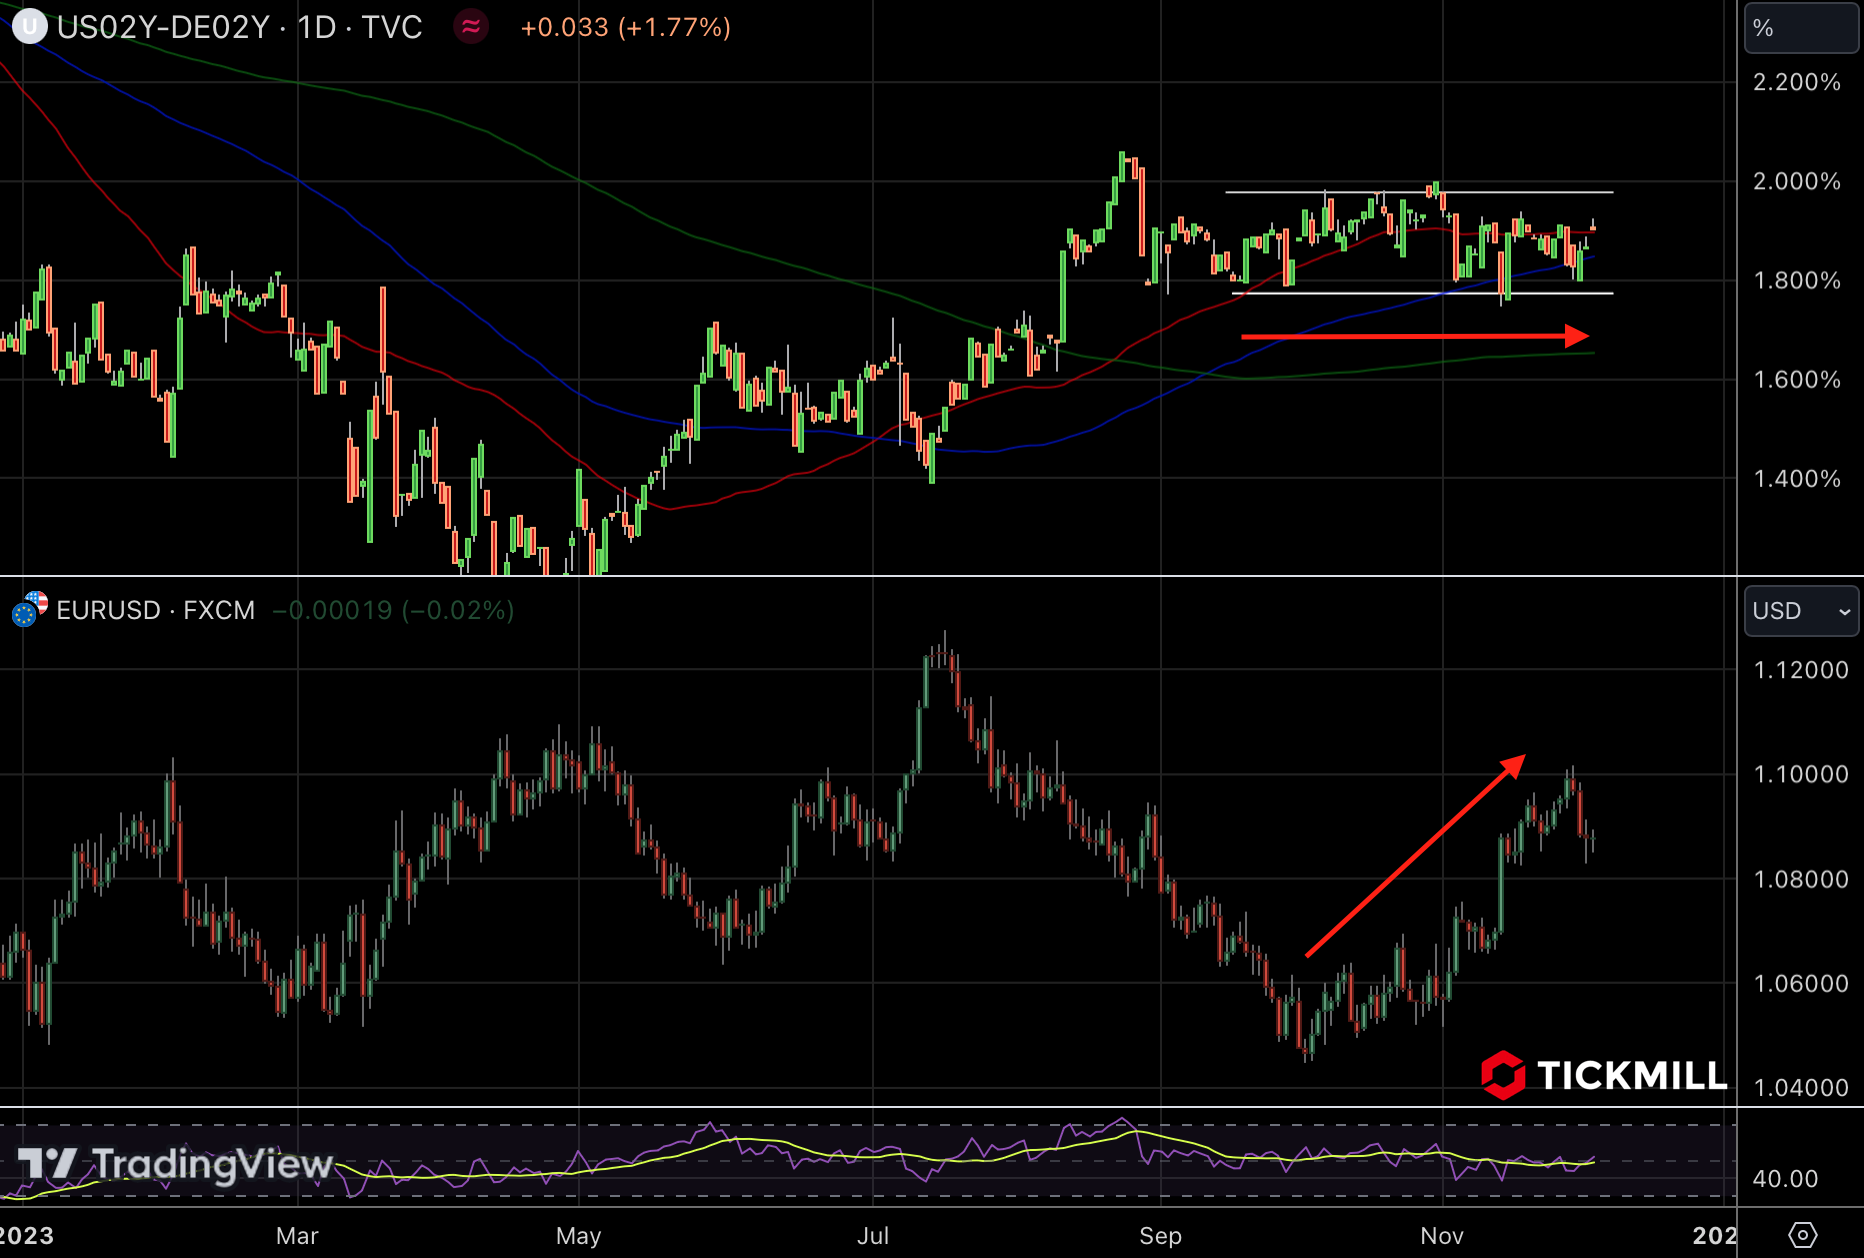Click the May label on time axis

[579, 1236]
